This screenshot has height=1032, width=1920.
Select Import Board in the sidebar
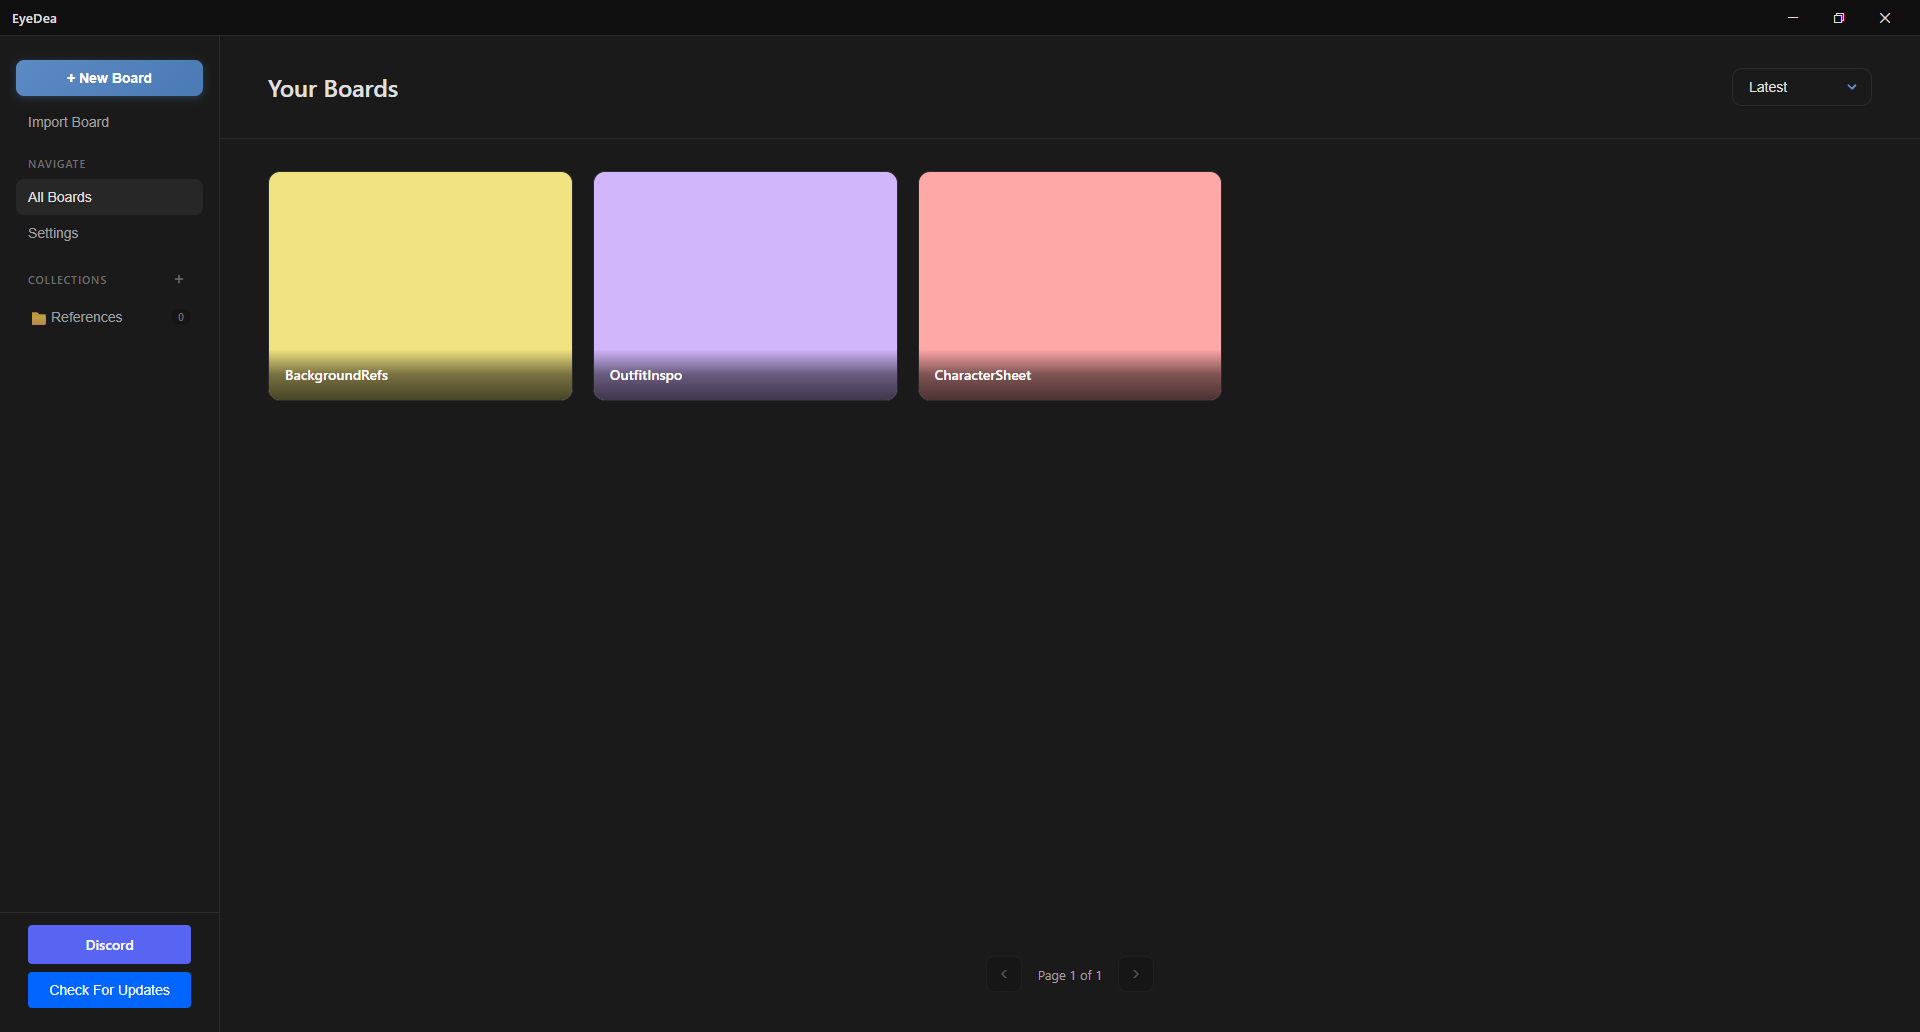68,121
